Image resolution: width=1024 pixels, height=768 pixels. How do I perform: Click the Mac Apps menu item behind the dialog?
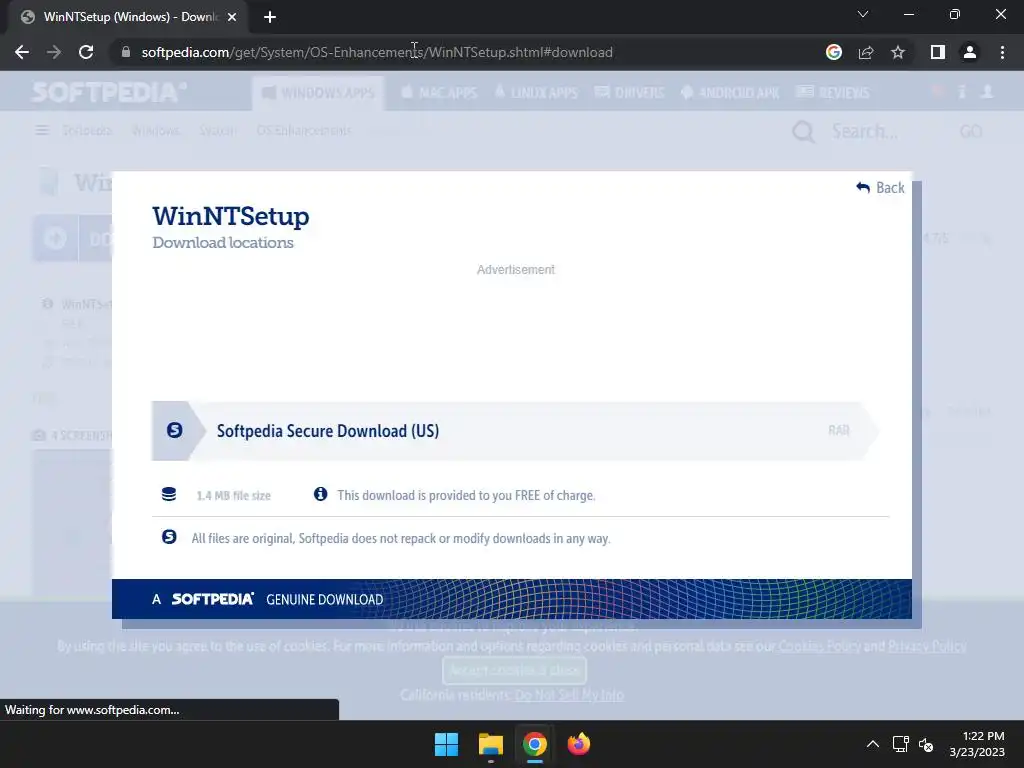pos(439,93)
